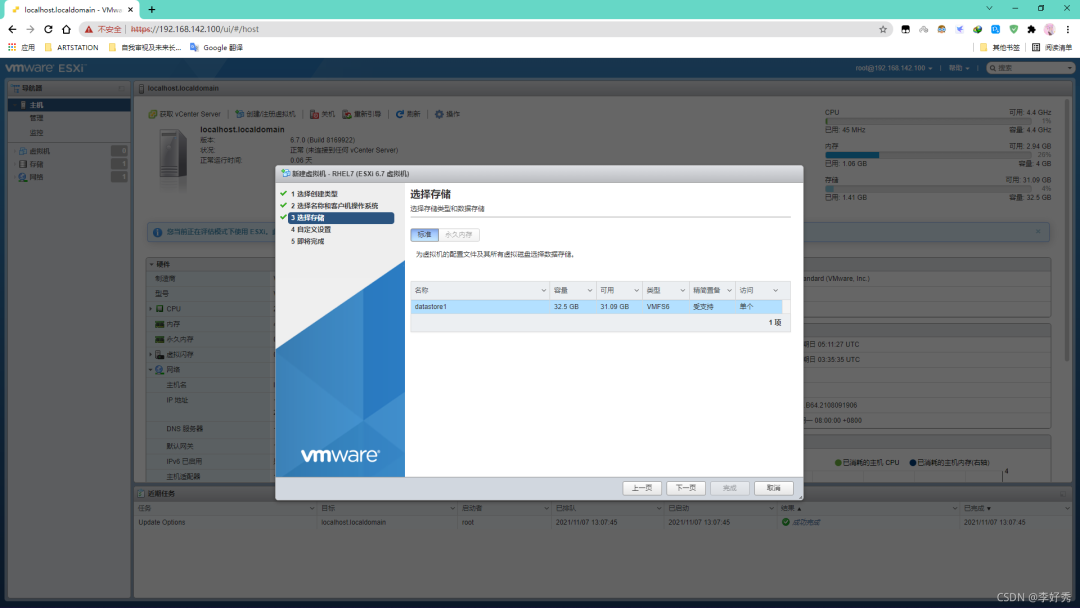Click the Update Options task row
This screenshot has width=1080, height=608.
[x=603, y=522]
